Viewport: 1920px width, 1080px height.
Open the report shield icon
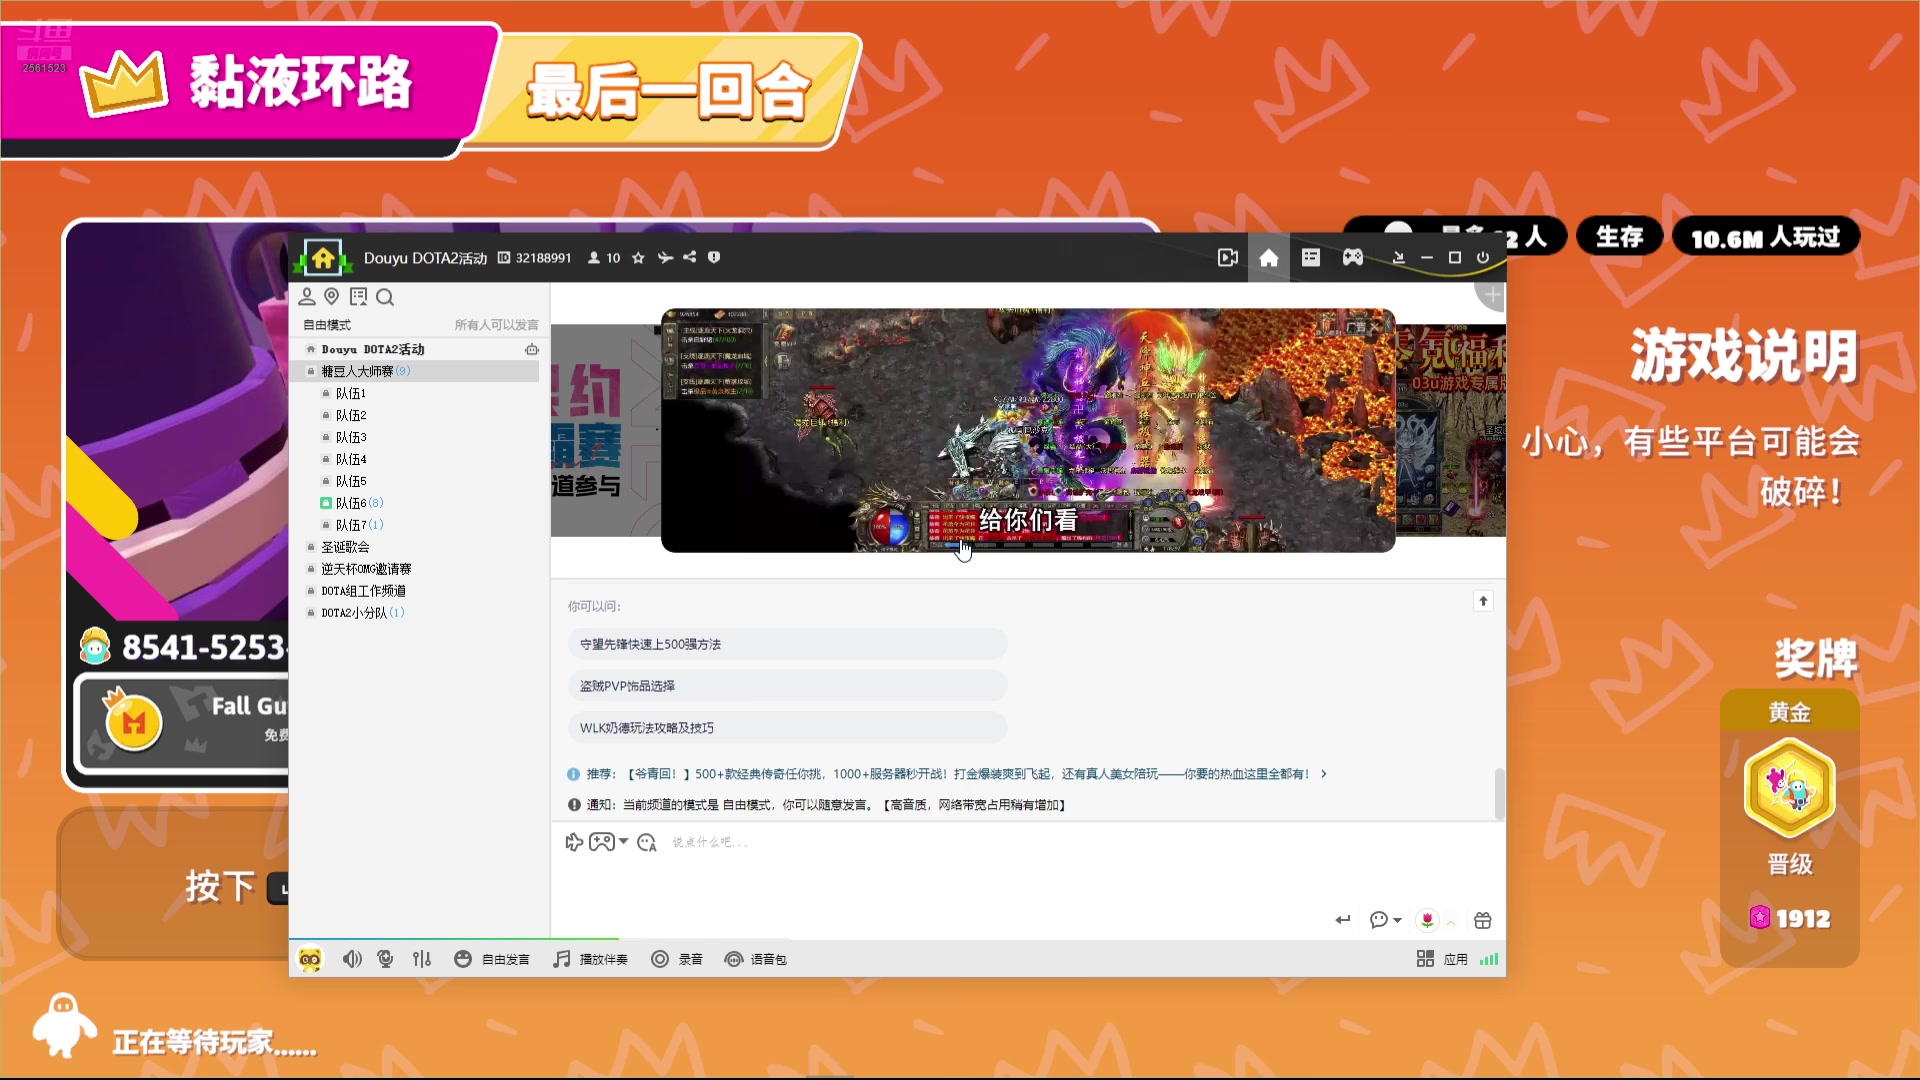(714, 258)
